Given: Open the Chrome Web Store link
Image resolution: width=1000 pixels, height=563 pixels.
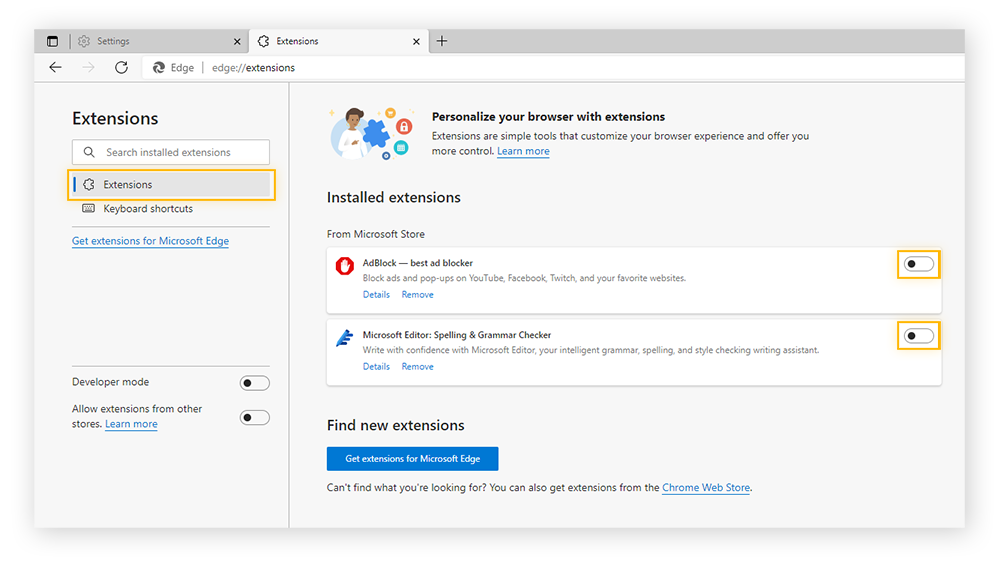Looking at the screenshot, I should [x=706, y=488].
